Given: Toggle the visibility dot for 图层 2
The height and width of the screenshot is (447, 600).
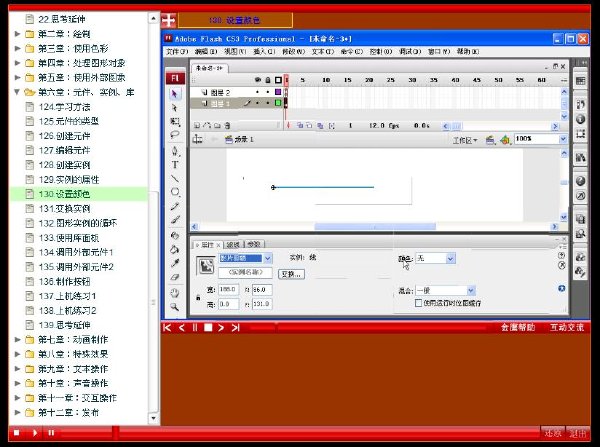Looking at the screenshot, I should coord(258,92).
